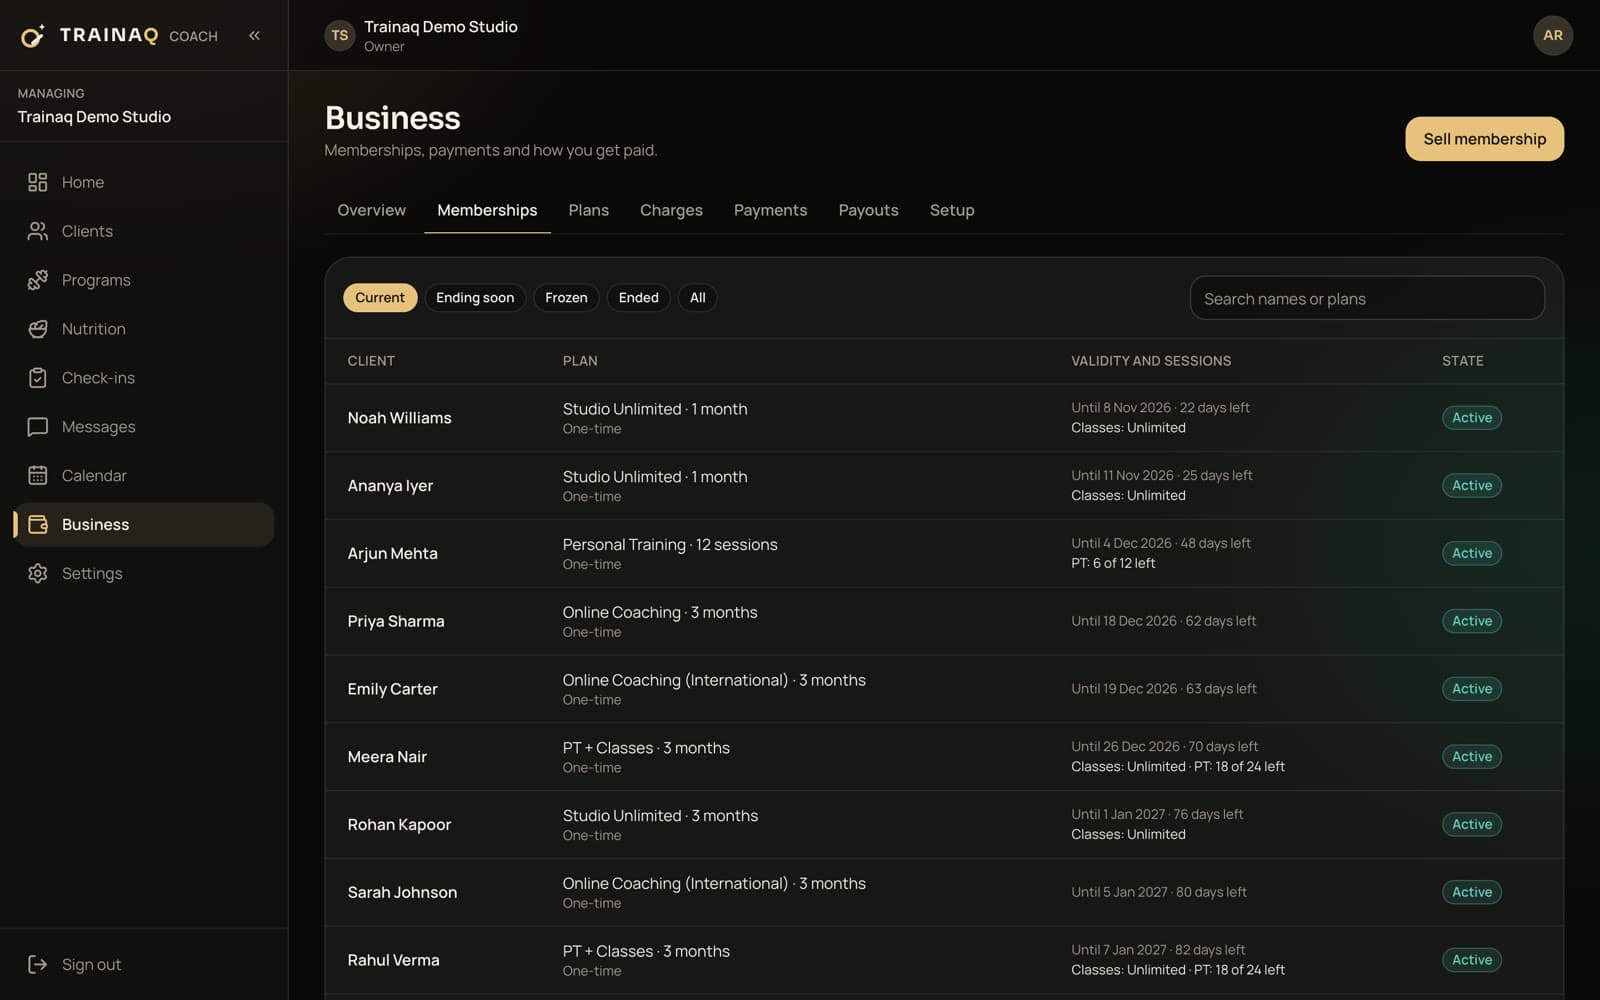Collapse the sidebar with the double chevron
Image resolution: width=1600 pixels, height=1000 pixels.
click(254, 35)
